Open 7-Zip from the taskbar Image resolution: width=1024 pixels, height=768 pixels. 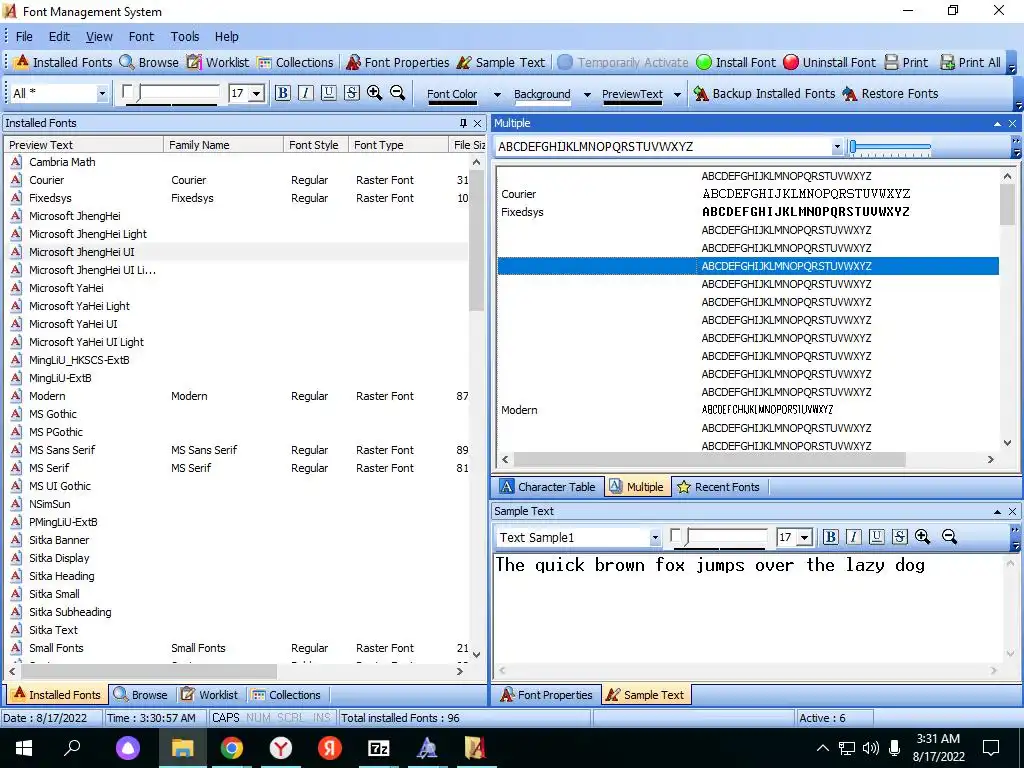[378, 748]
